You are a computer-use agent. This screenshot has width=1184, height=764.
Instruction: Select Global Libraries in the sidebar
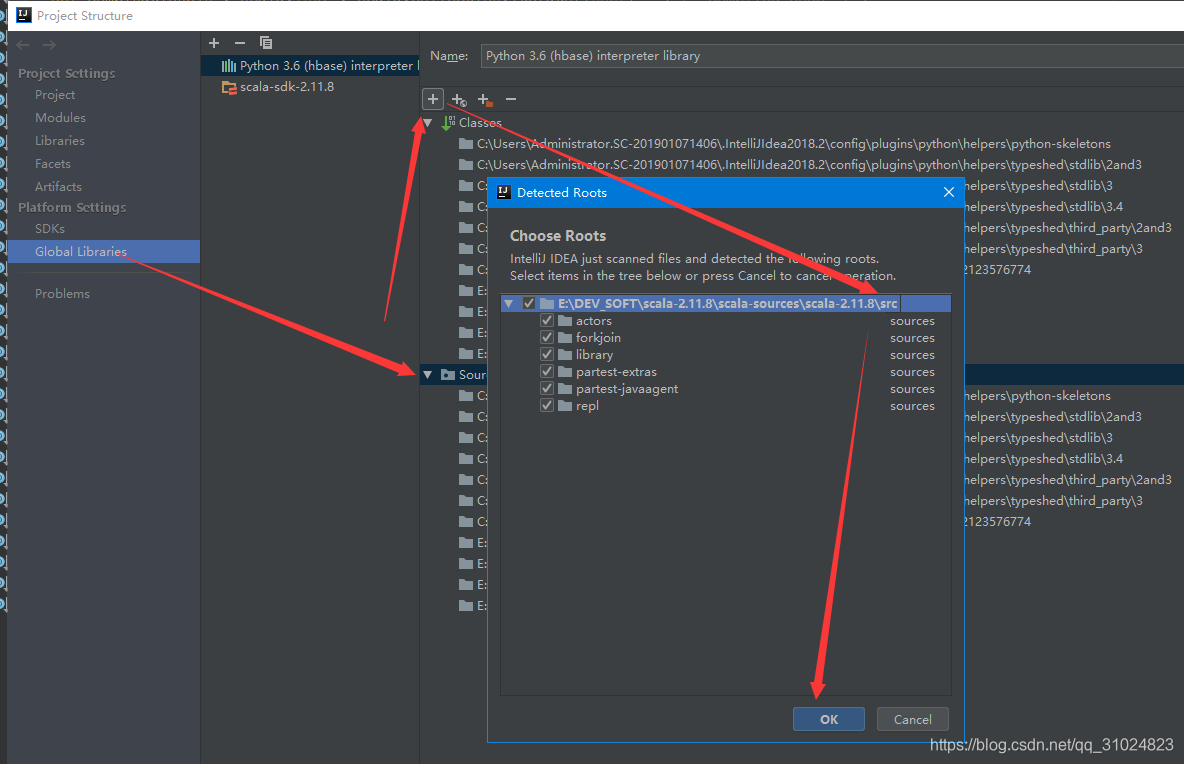tap(103, 251)
